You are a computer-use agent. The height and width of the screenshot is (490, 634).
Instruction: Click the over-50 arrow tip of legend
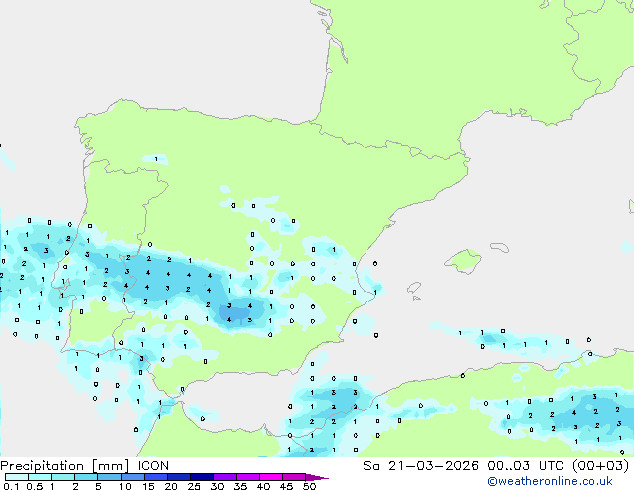pos(317,477)
